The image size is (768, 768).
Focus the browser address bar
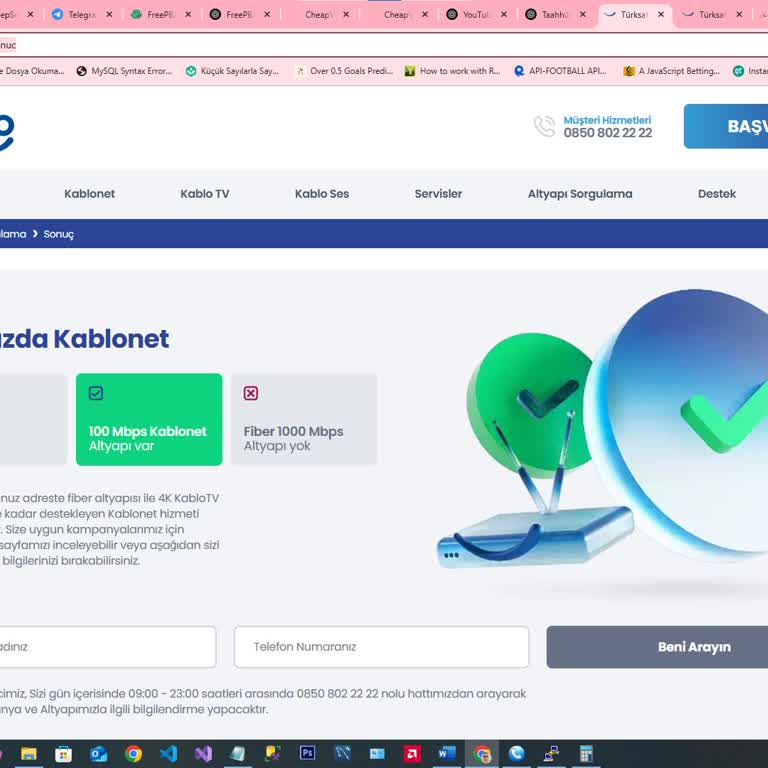(x=384, y=45)
